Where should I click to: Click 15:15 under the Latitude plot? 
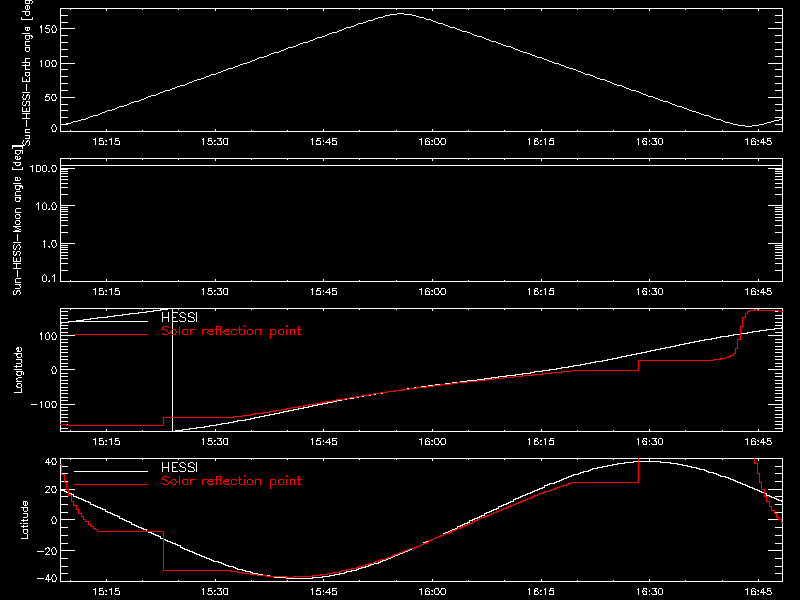[x=106, y=592]
